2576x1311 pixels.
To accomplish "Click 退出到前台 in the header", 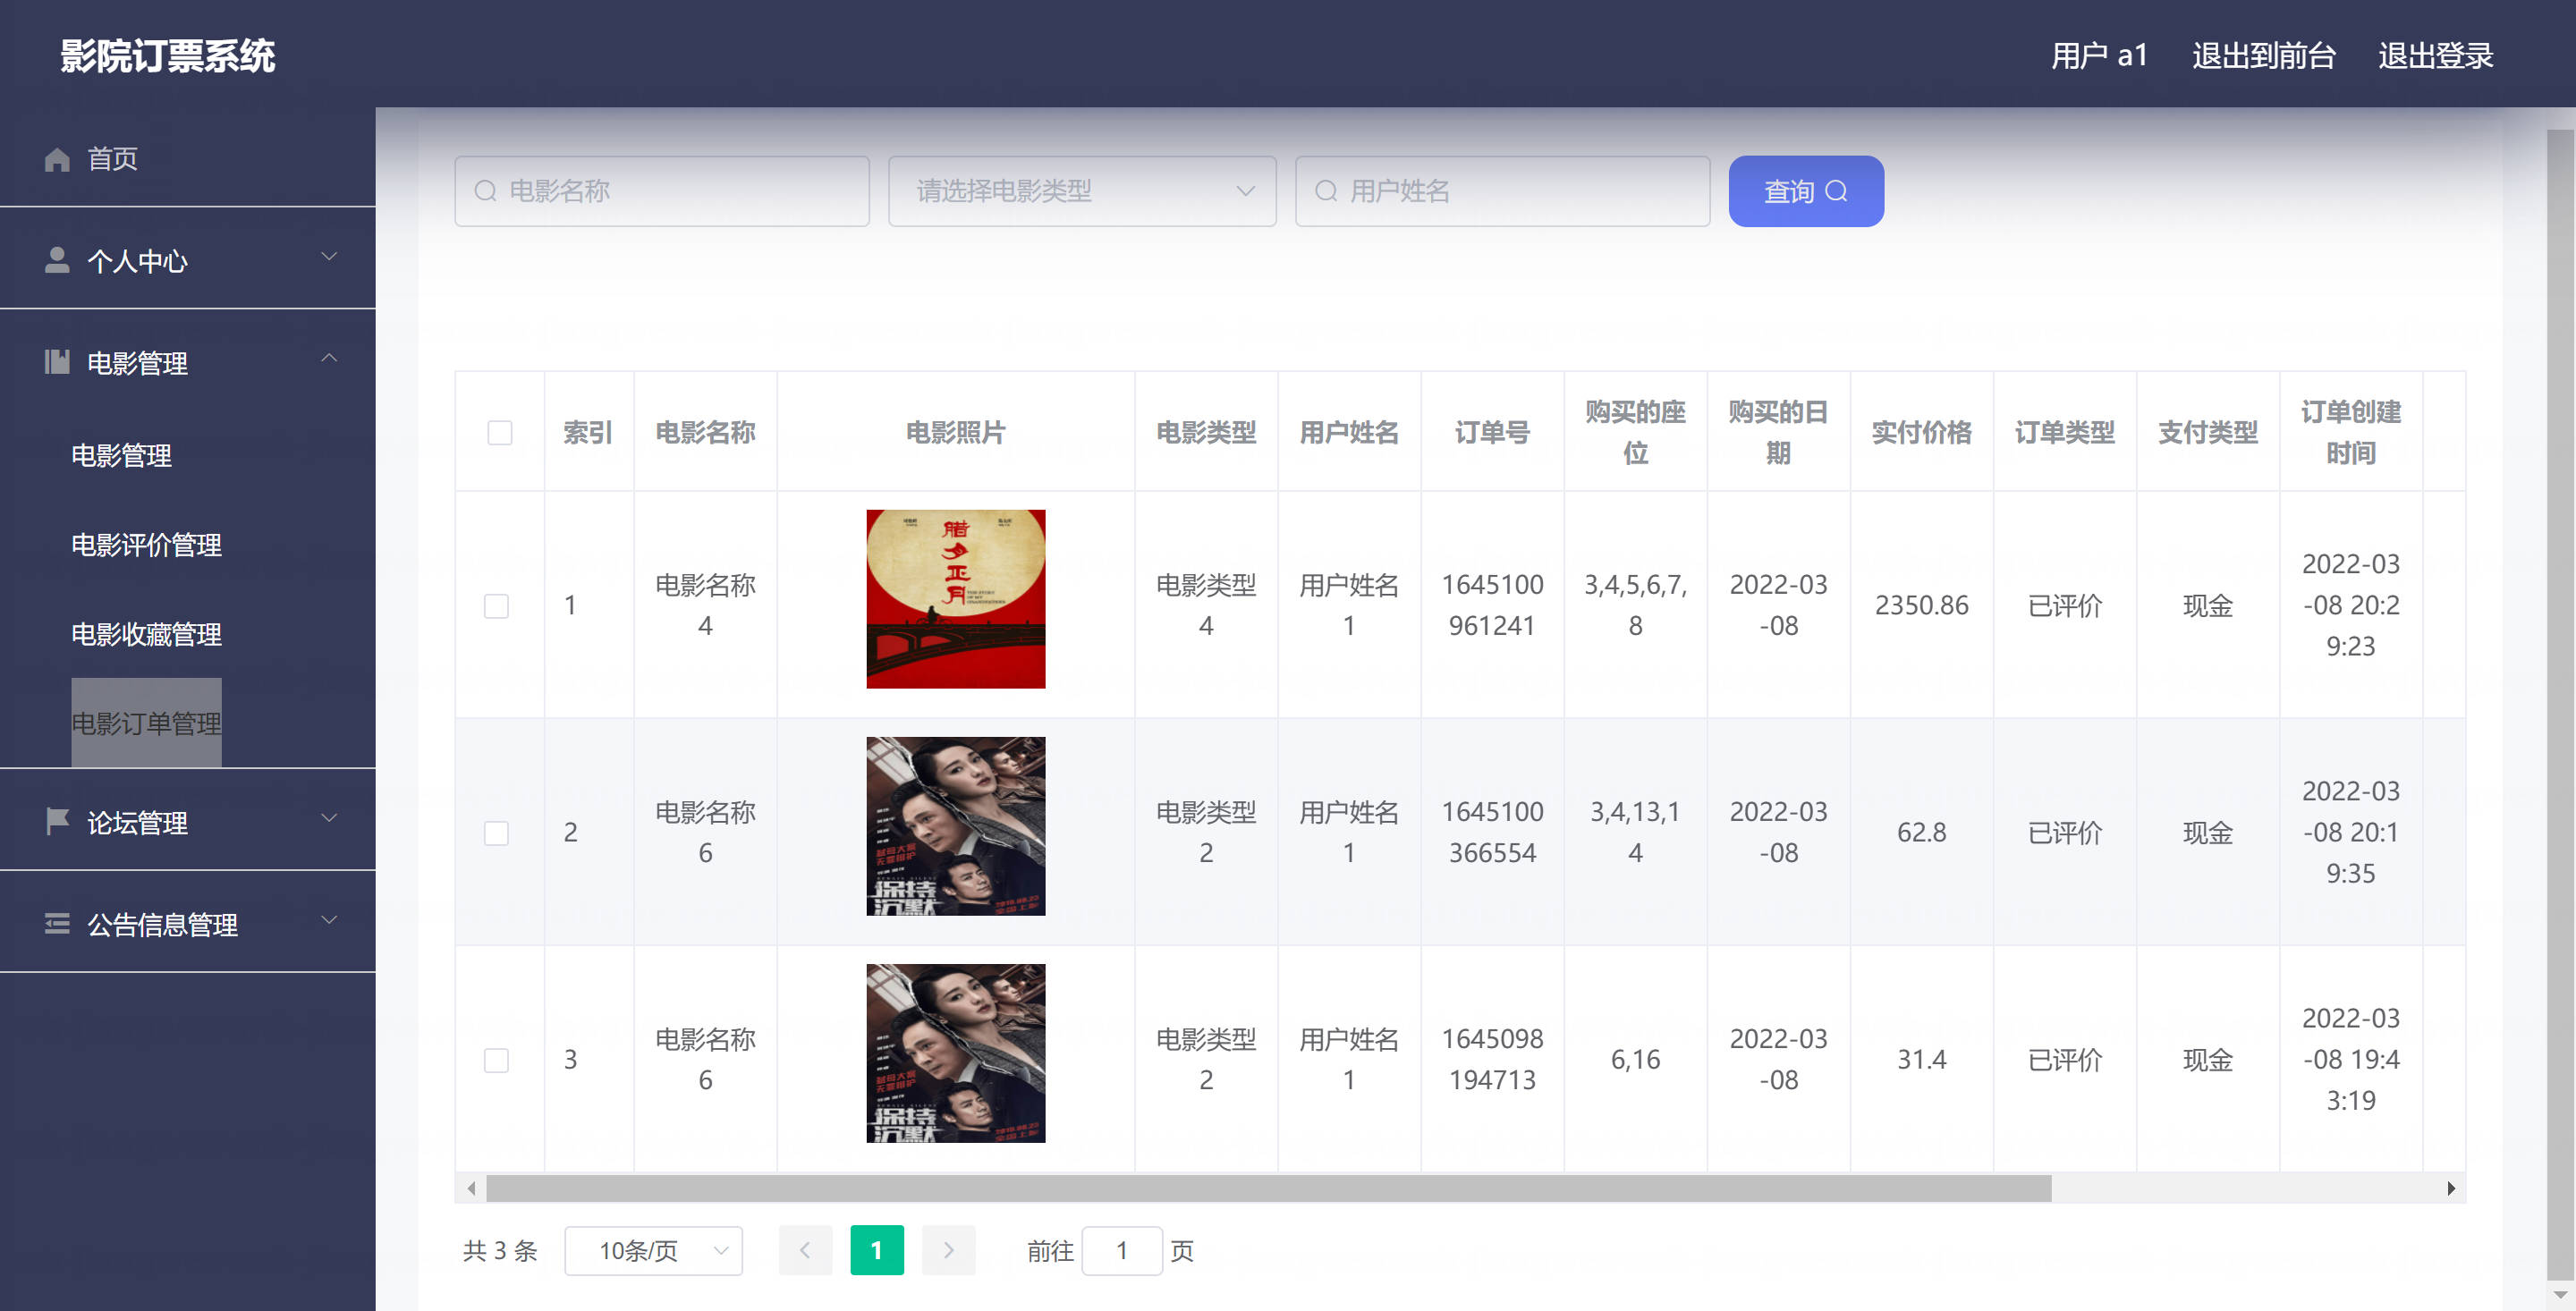I will (x=2264, y=56).
